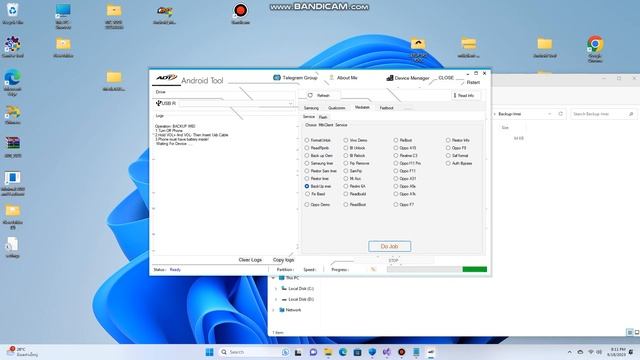Select the Frp Remove radio option
640x360 pixels.
click(x=346, y=163)
